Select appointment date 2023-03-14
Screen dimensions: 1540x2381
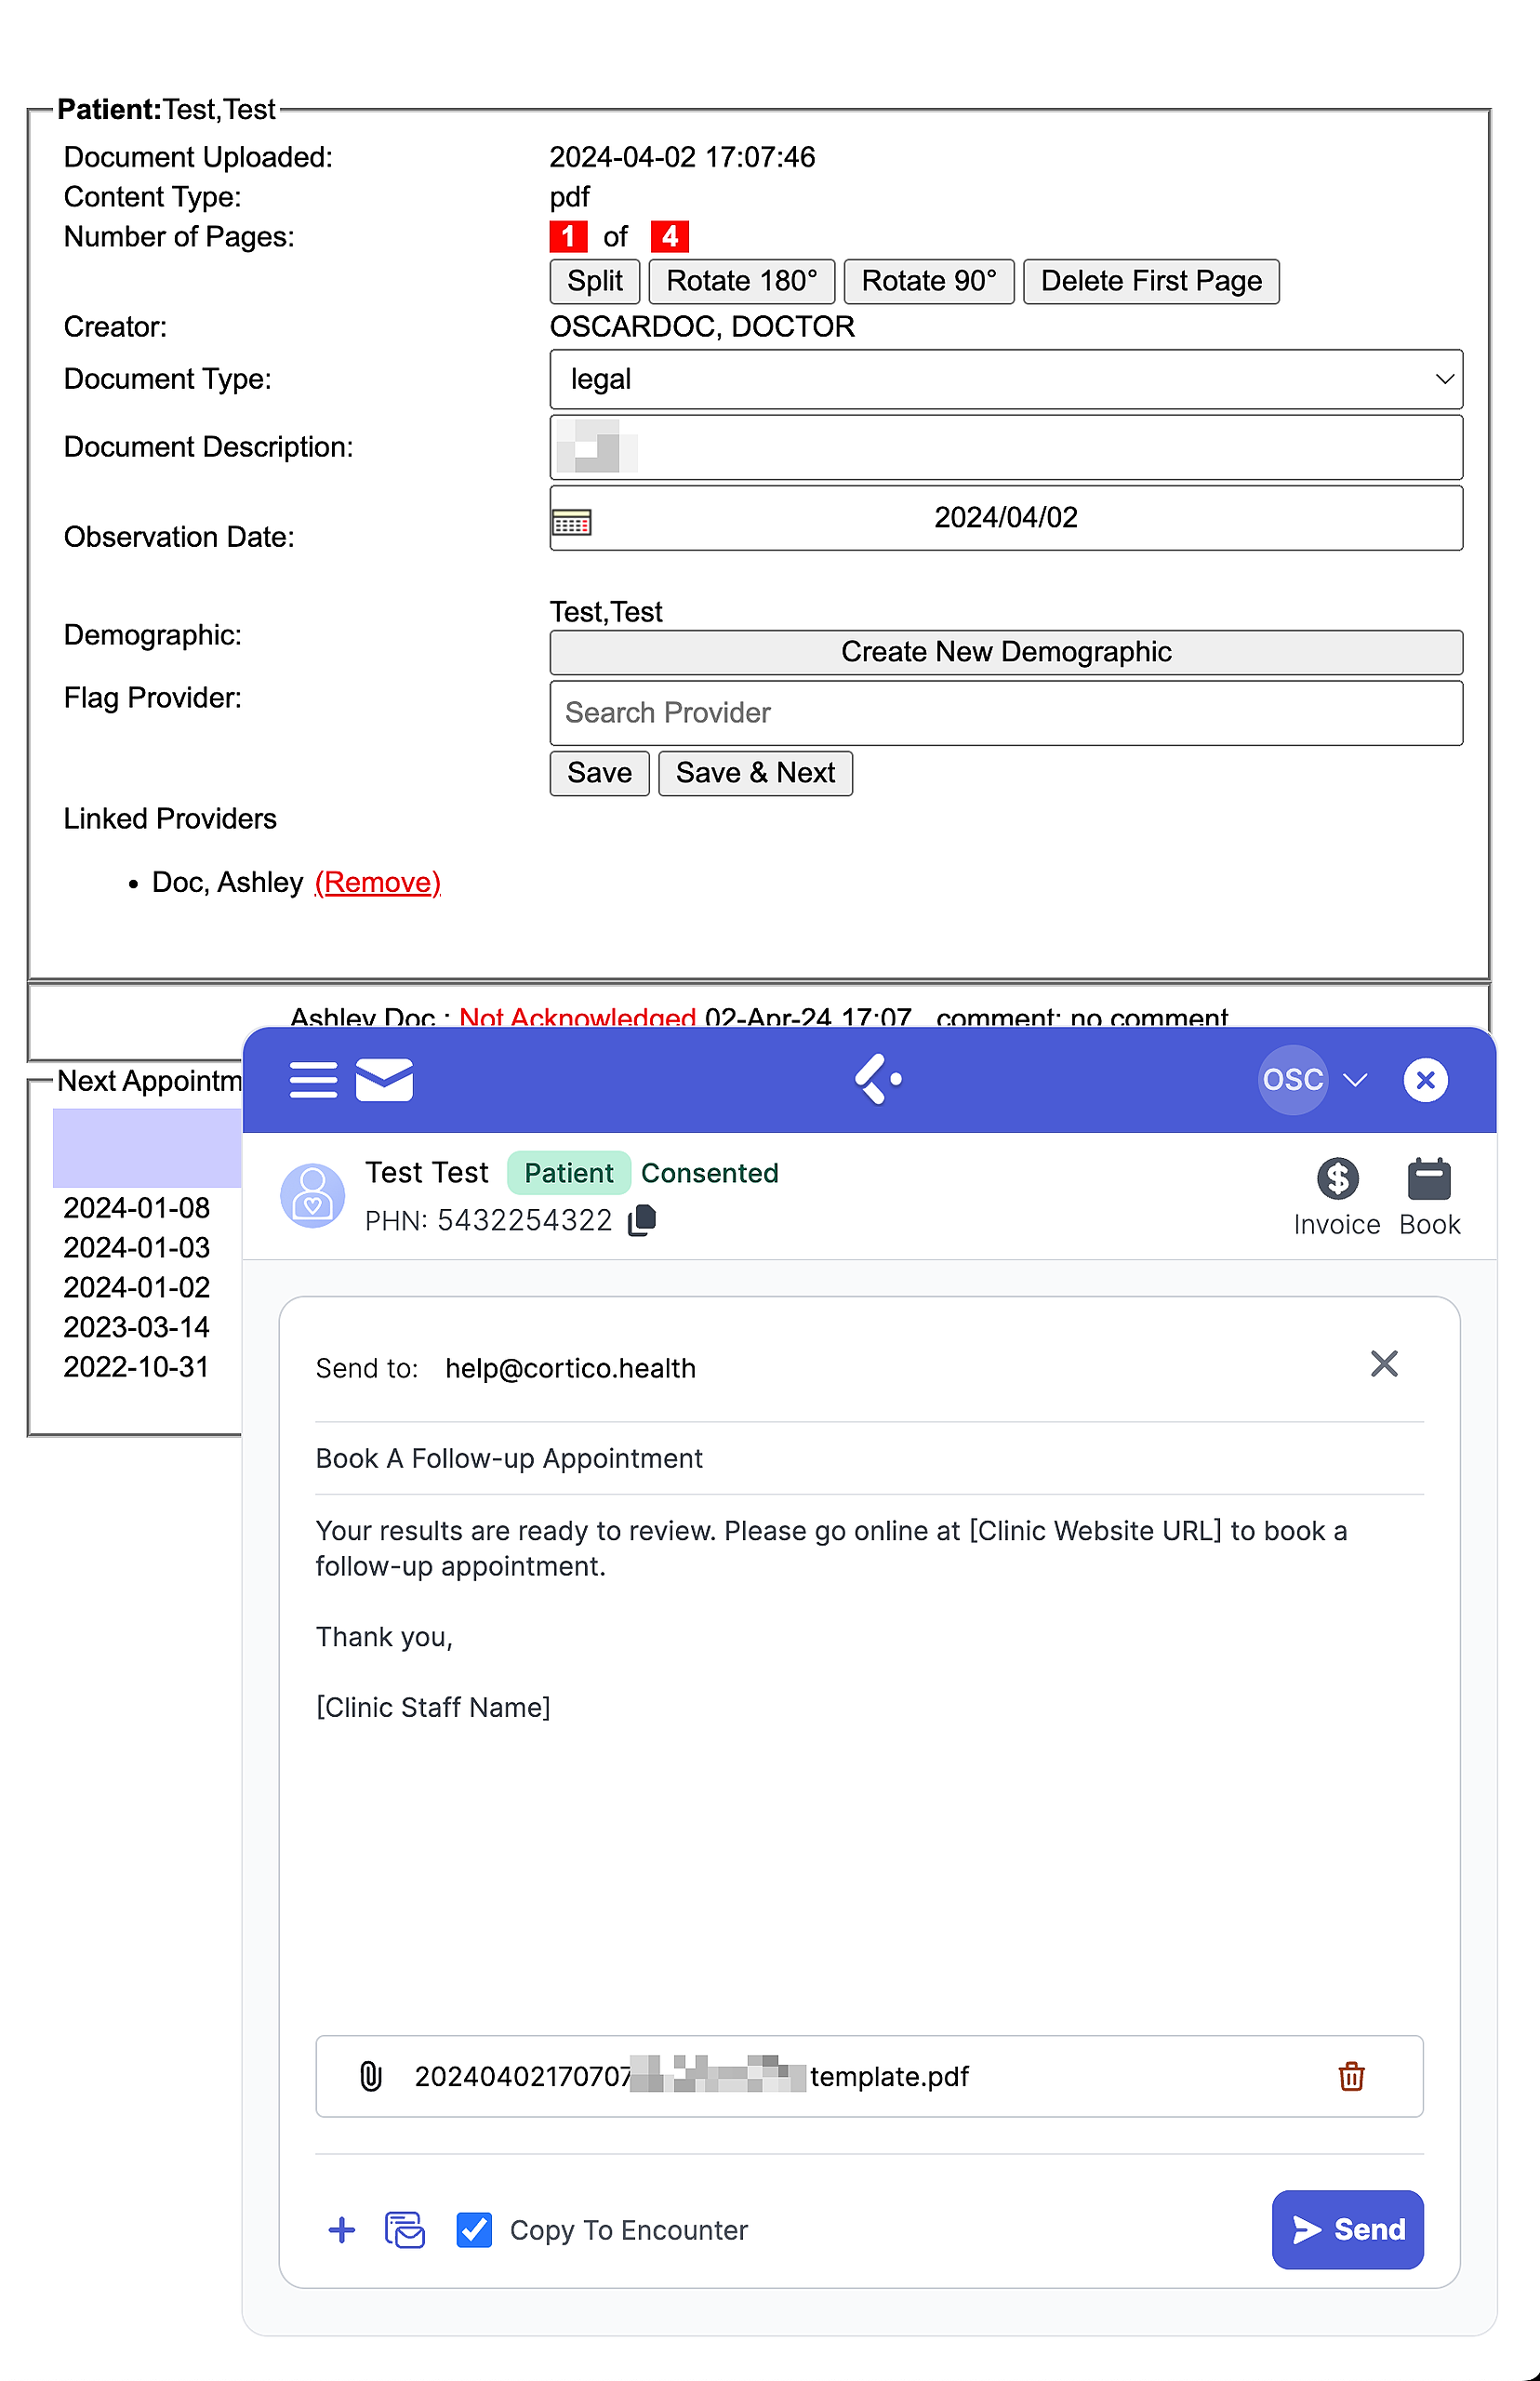[137, 1327]
